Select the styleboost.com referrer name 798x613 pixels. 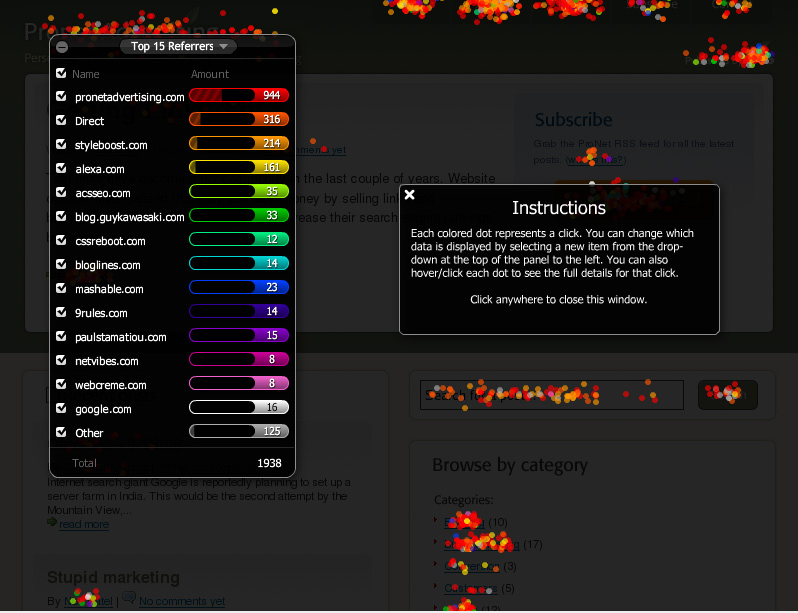click(x=111, y=145)
